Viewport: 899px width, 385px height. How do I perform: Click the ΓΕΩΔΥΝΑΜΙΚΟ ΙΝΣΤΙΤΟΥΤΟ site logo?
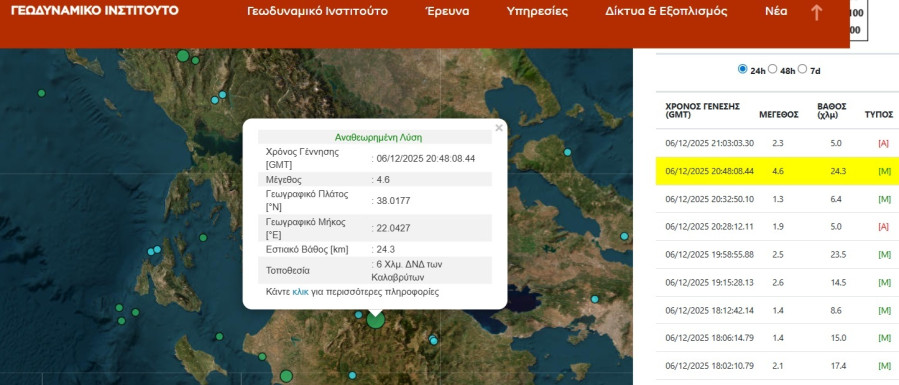(x=95, y=10)
